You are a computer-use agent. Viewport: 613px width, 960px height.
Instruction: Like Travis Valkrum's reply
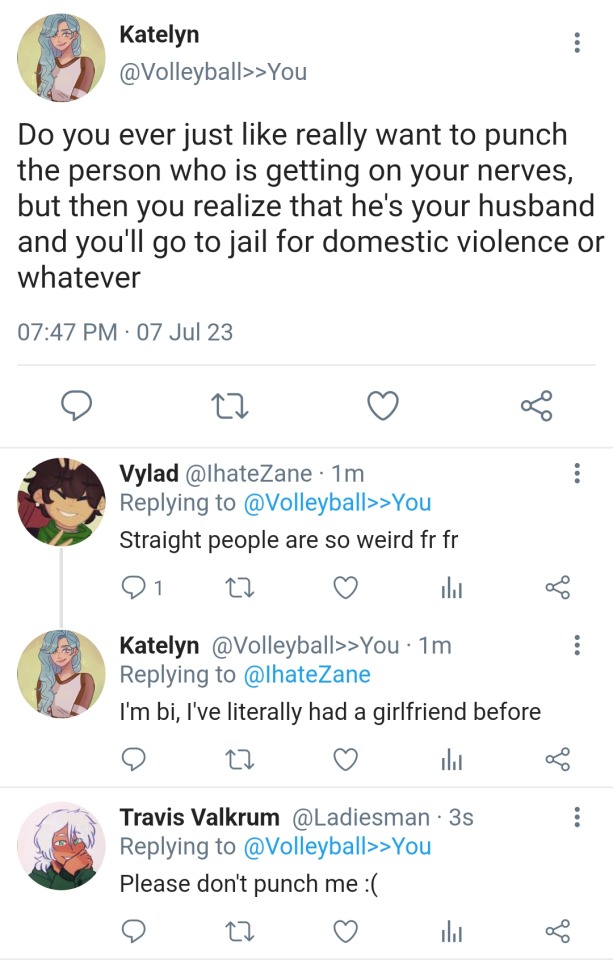[345, 931]
